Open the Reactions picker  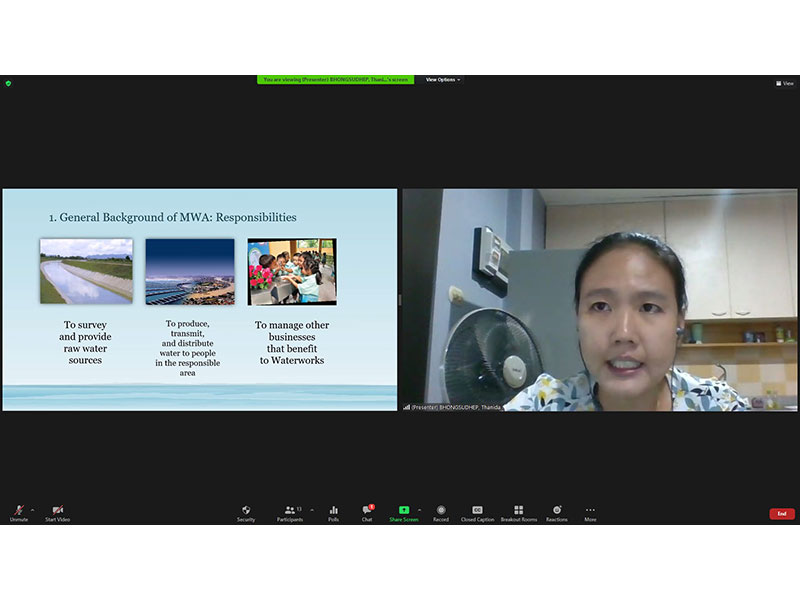point(557,511)
